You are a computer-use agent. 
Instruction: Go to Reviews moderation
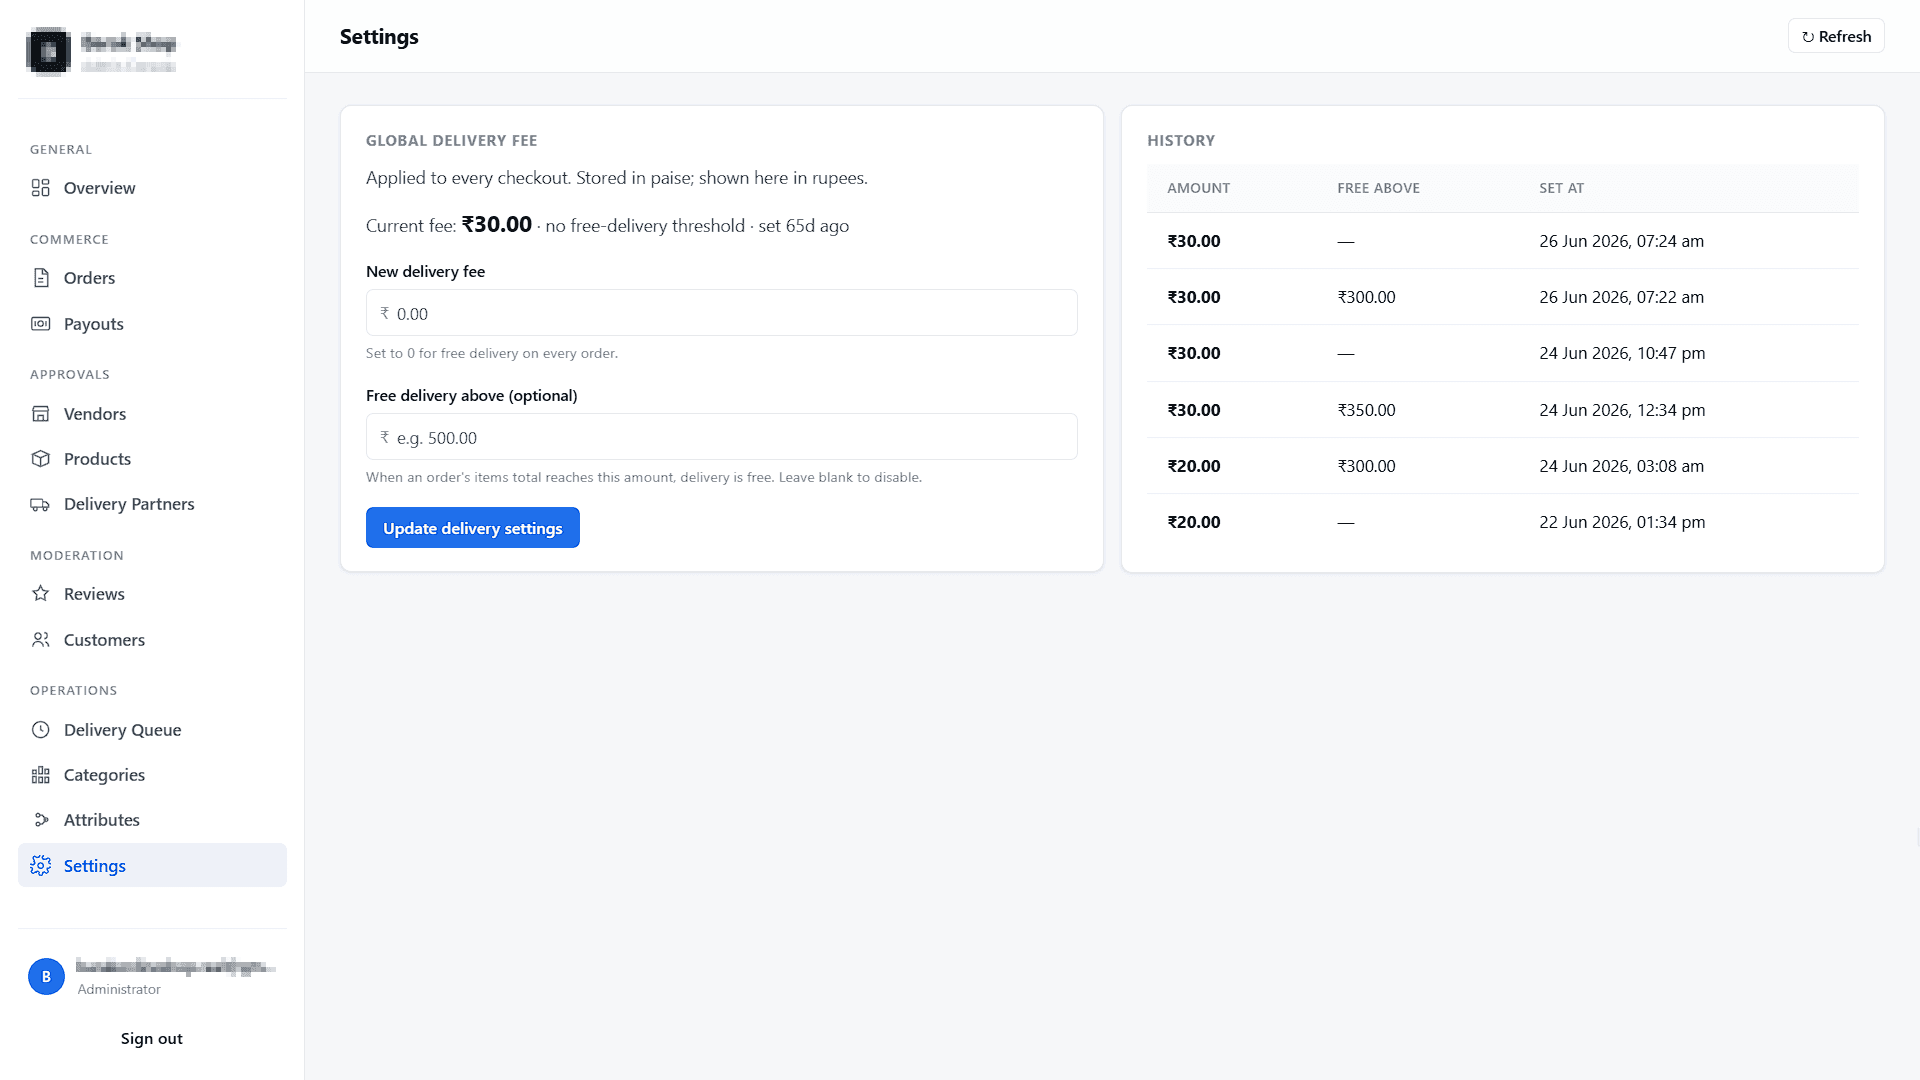[152, 594]
